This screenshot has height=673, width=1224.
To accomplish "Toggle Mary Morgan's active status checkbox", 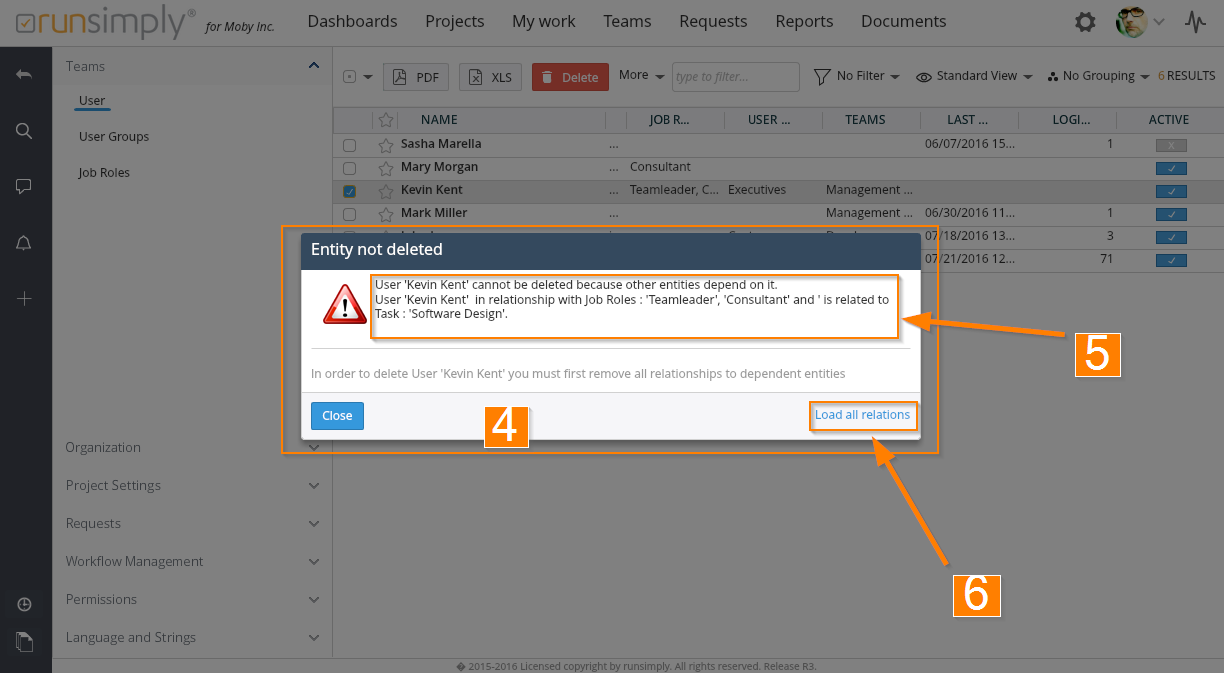I will point(1170,168).
